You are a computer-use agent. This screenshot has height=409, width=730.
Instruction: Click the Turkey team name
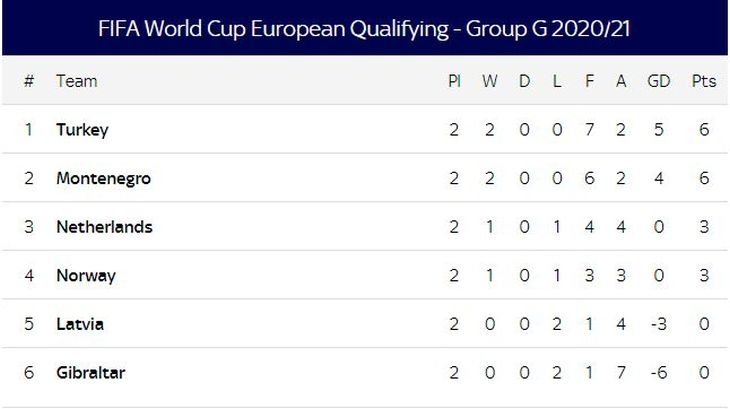82,130
